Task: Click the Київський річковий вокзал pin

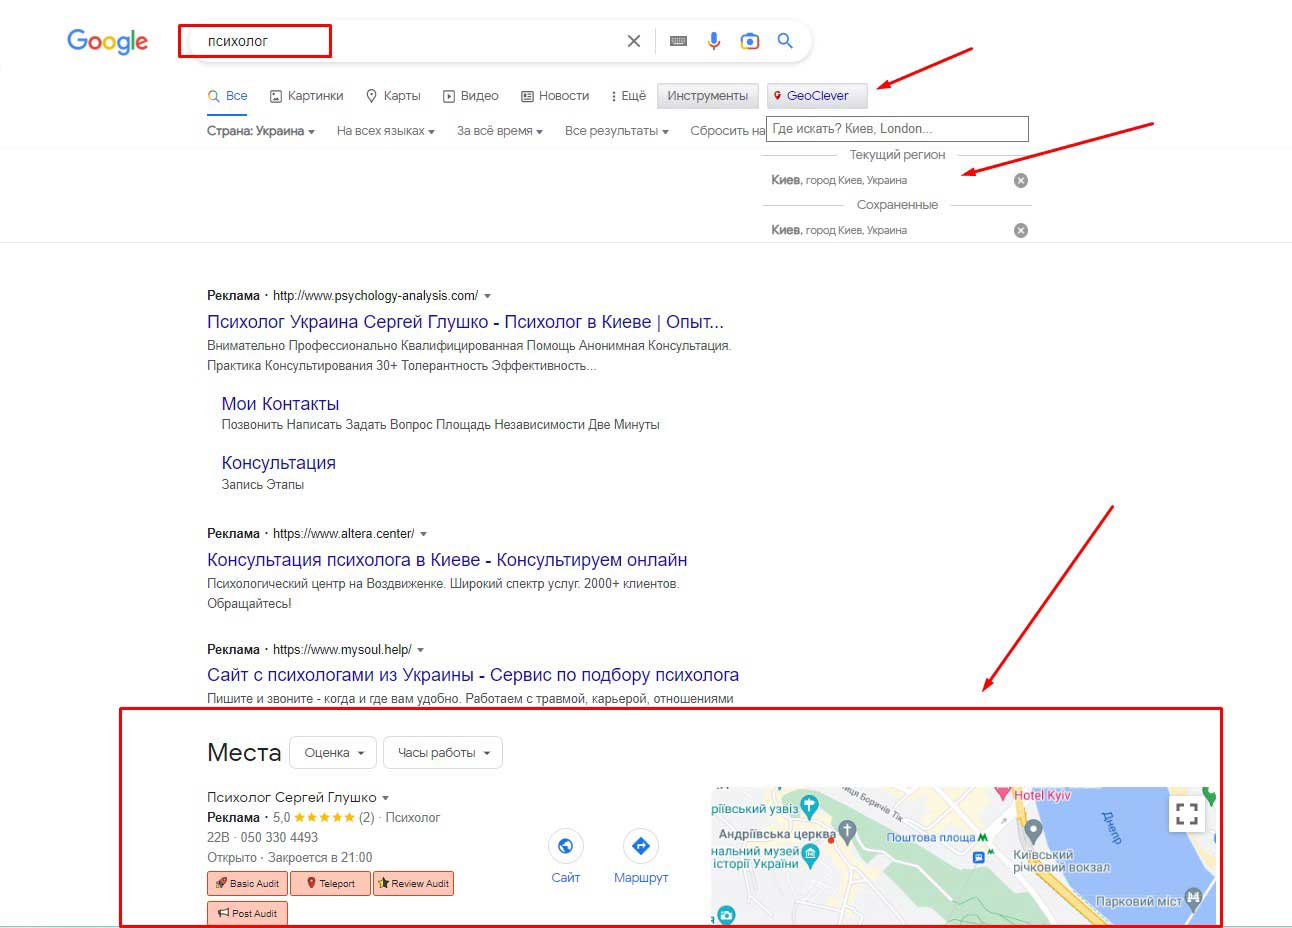Action: 1033,831
